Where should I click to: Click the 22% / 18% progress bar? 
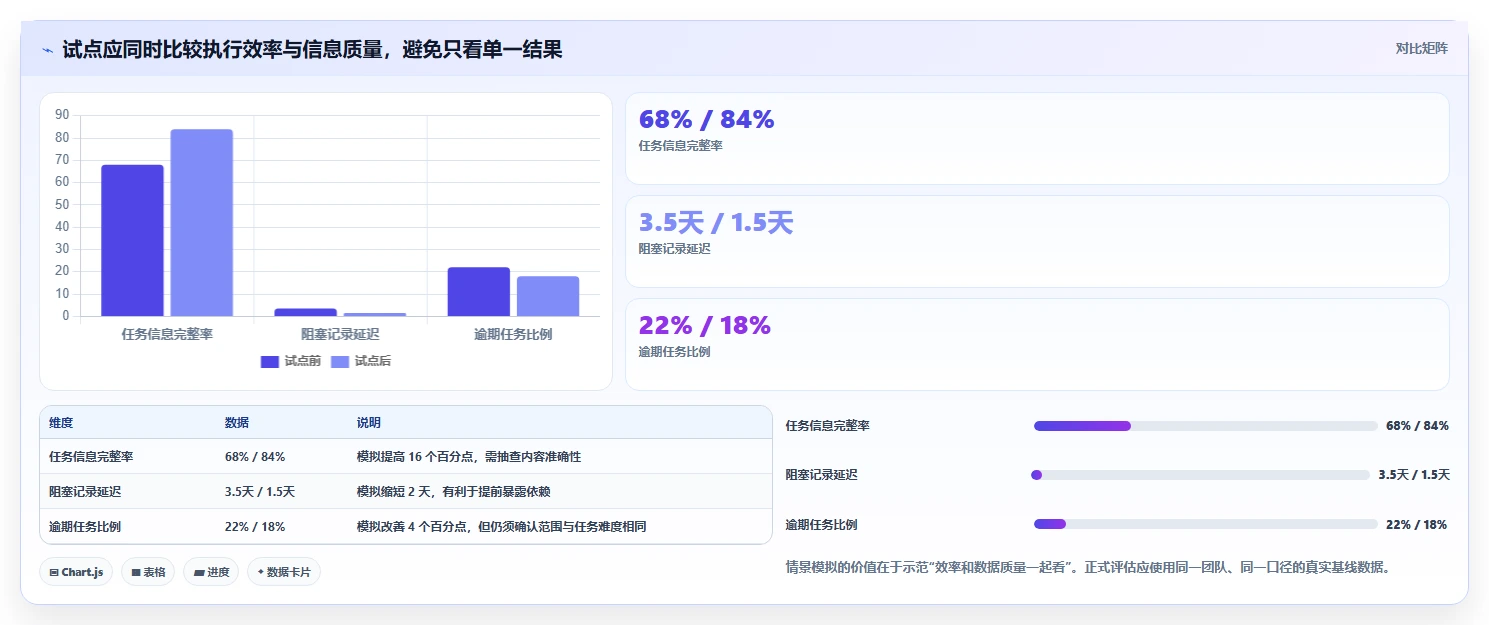tap(1206, 524)
